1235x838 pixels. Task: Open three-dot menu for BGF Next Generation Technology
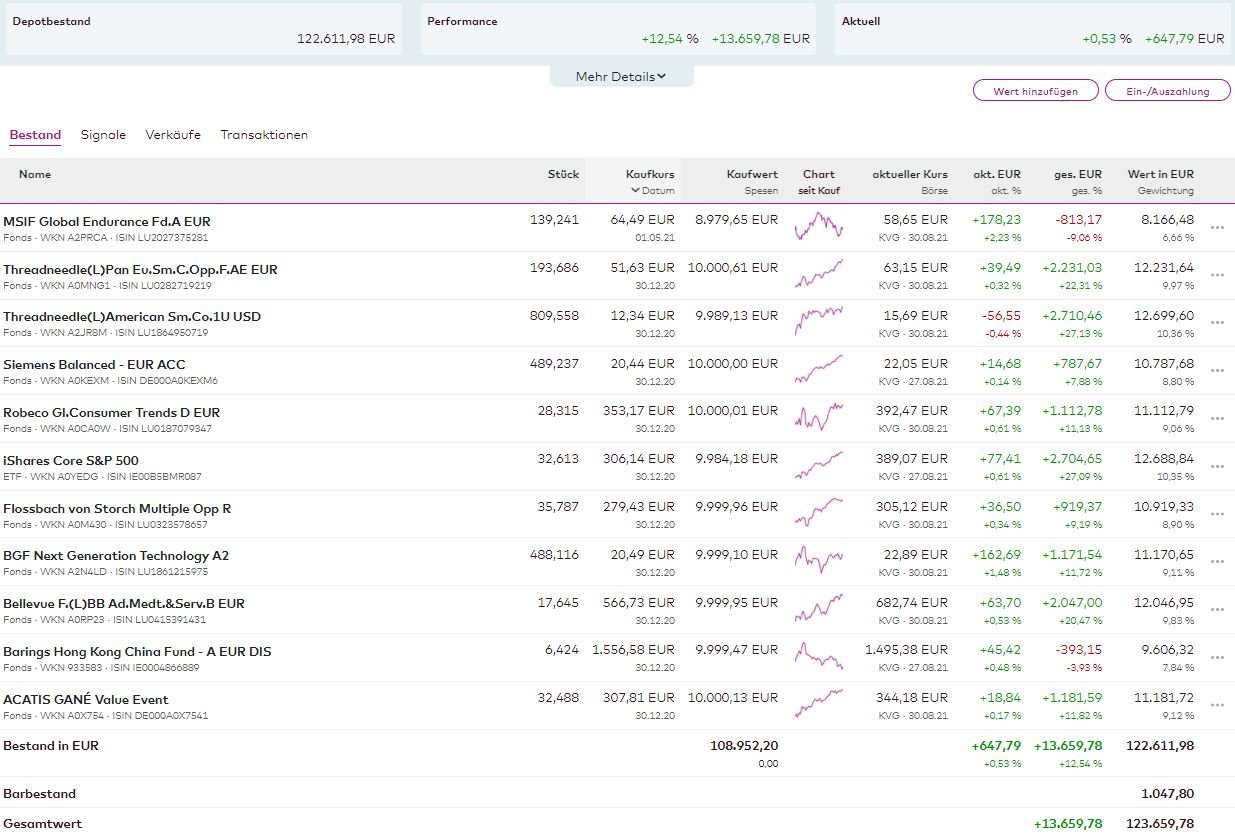pyautogui.click(x=1217, y=562)
